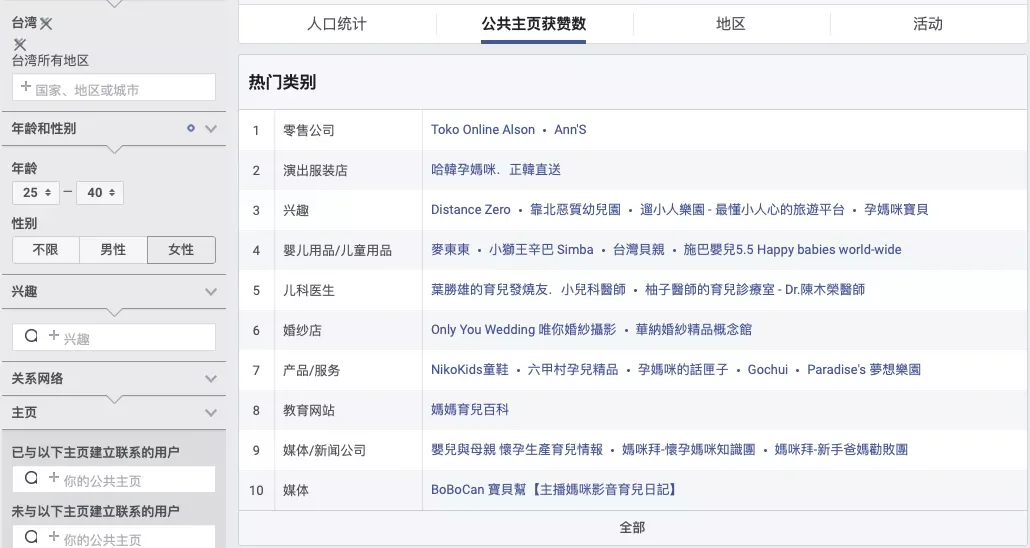
Task: Expand the 主页 section chevron
Action: click(x=211, y=413)
